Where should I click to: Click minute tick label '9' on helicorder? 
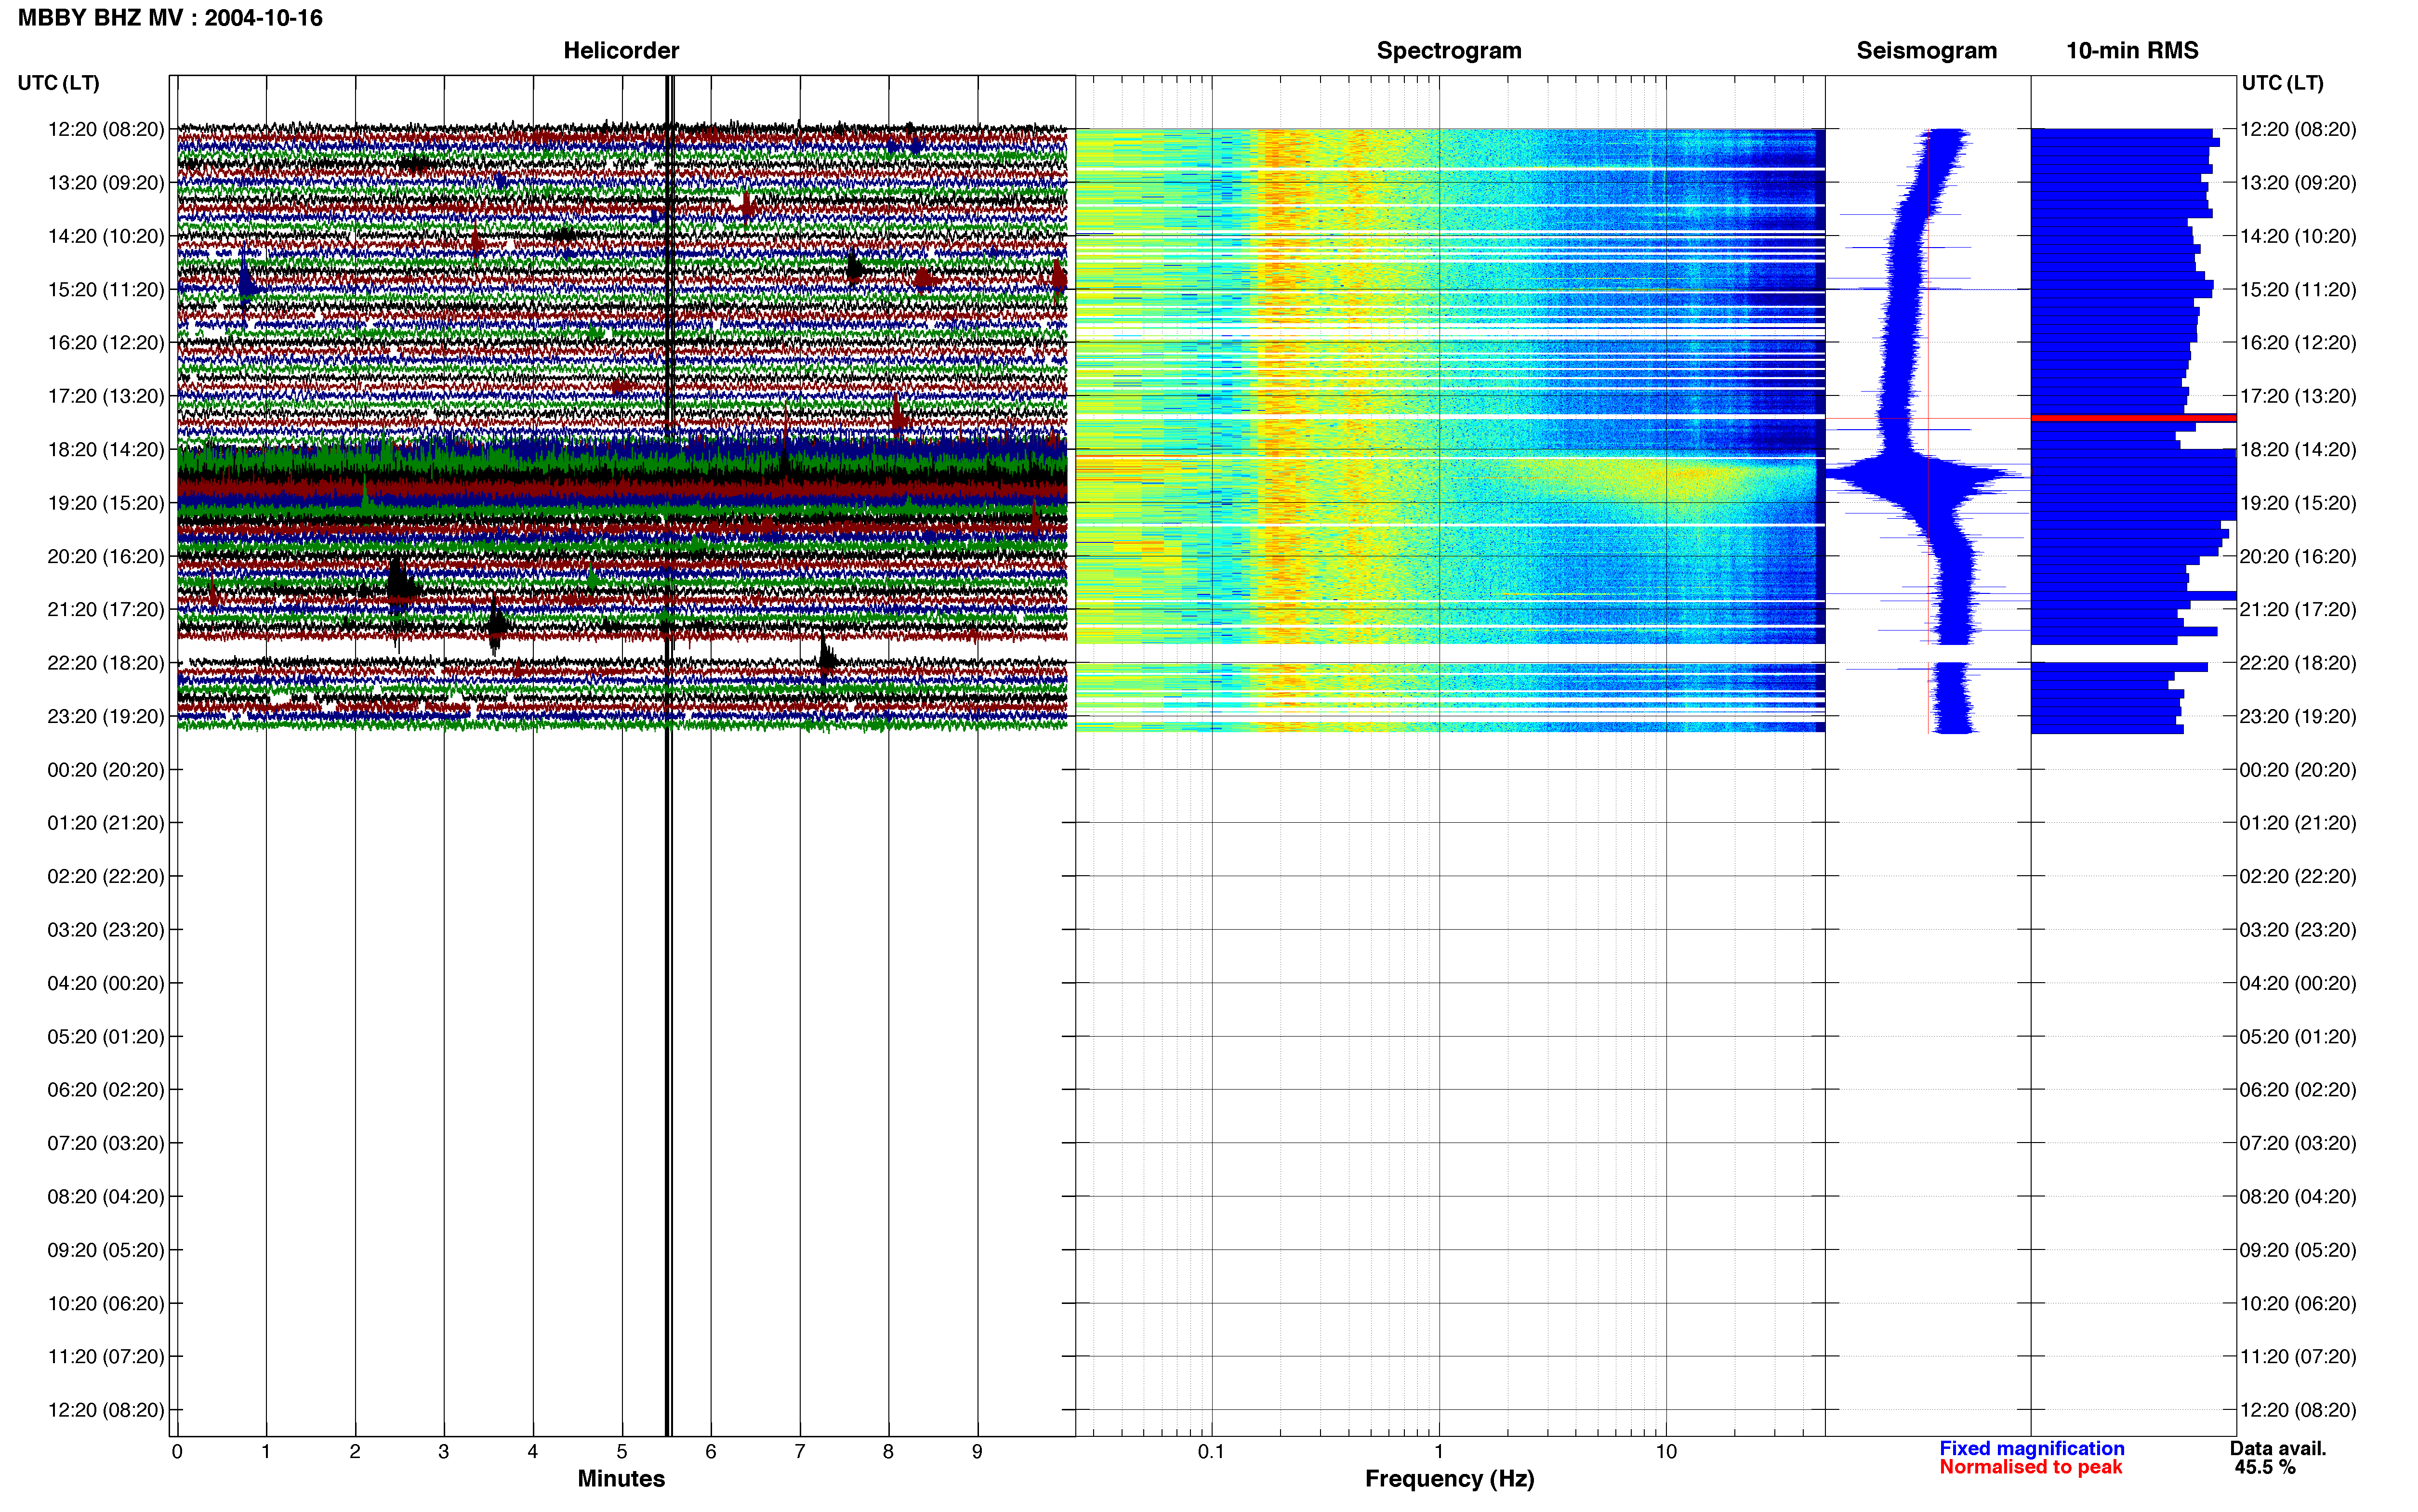click(977, 1451)
